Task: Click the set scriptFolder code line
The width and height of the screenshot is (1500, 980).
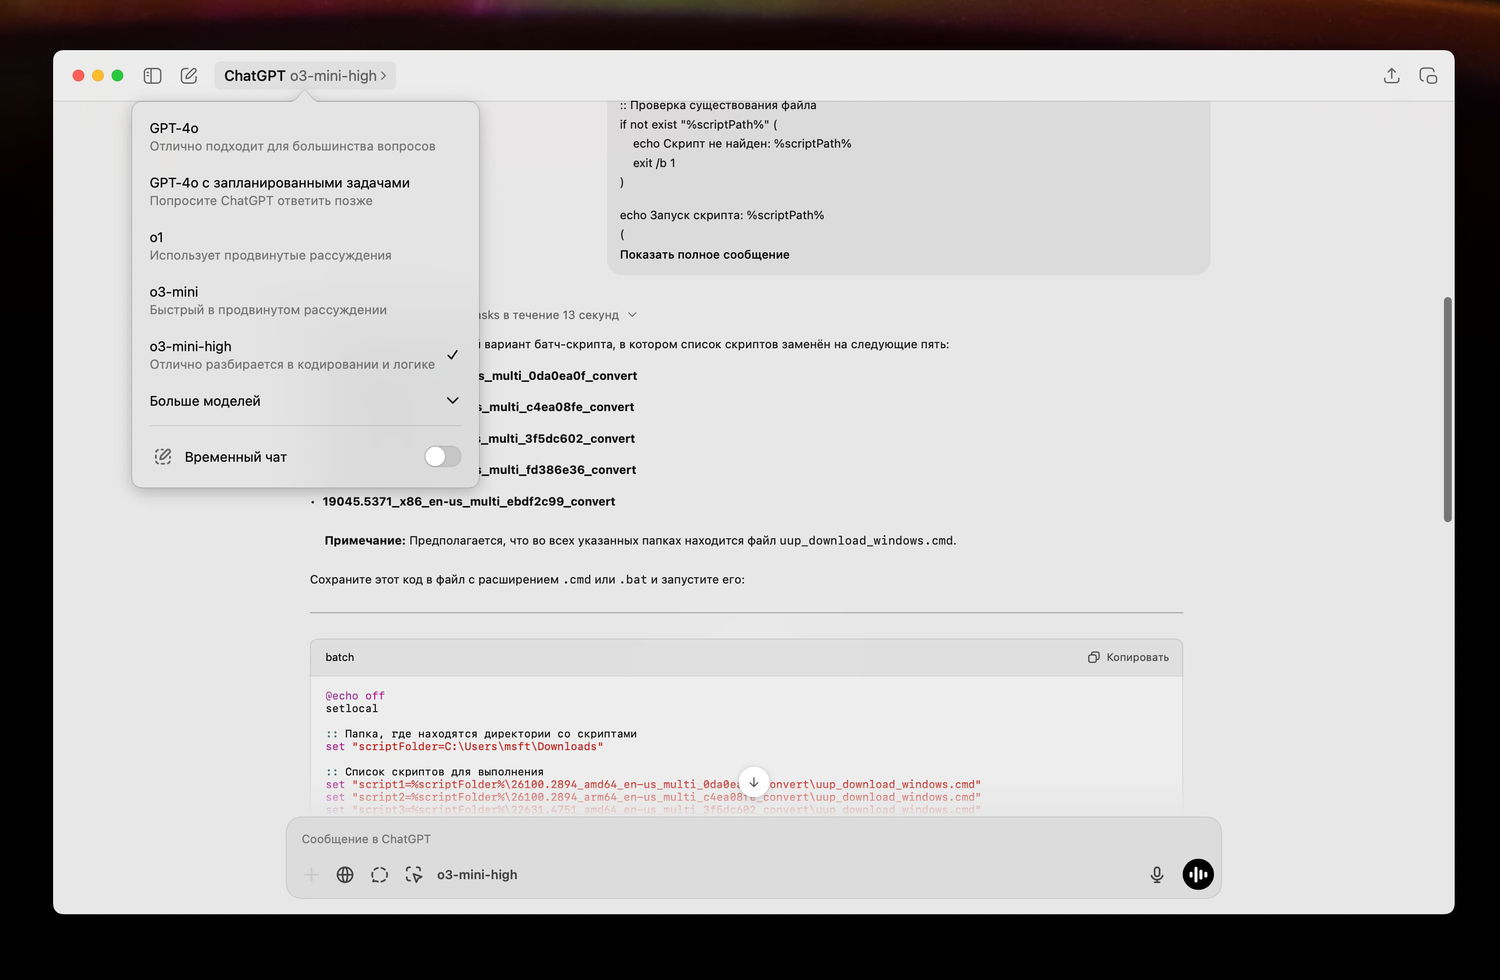Action: point(464,747)
